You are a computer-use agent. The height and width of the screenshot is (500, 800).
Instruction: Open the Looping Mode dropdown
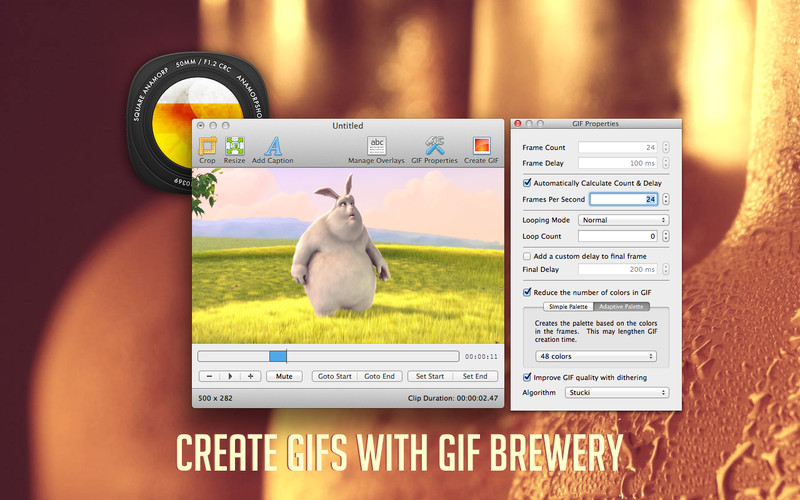pyautogui.click(x=623, y=220)
